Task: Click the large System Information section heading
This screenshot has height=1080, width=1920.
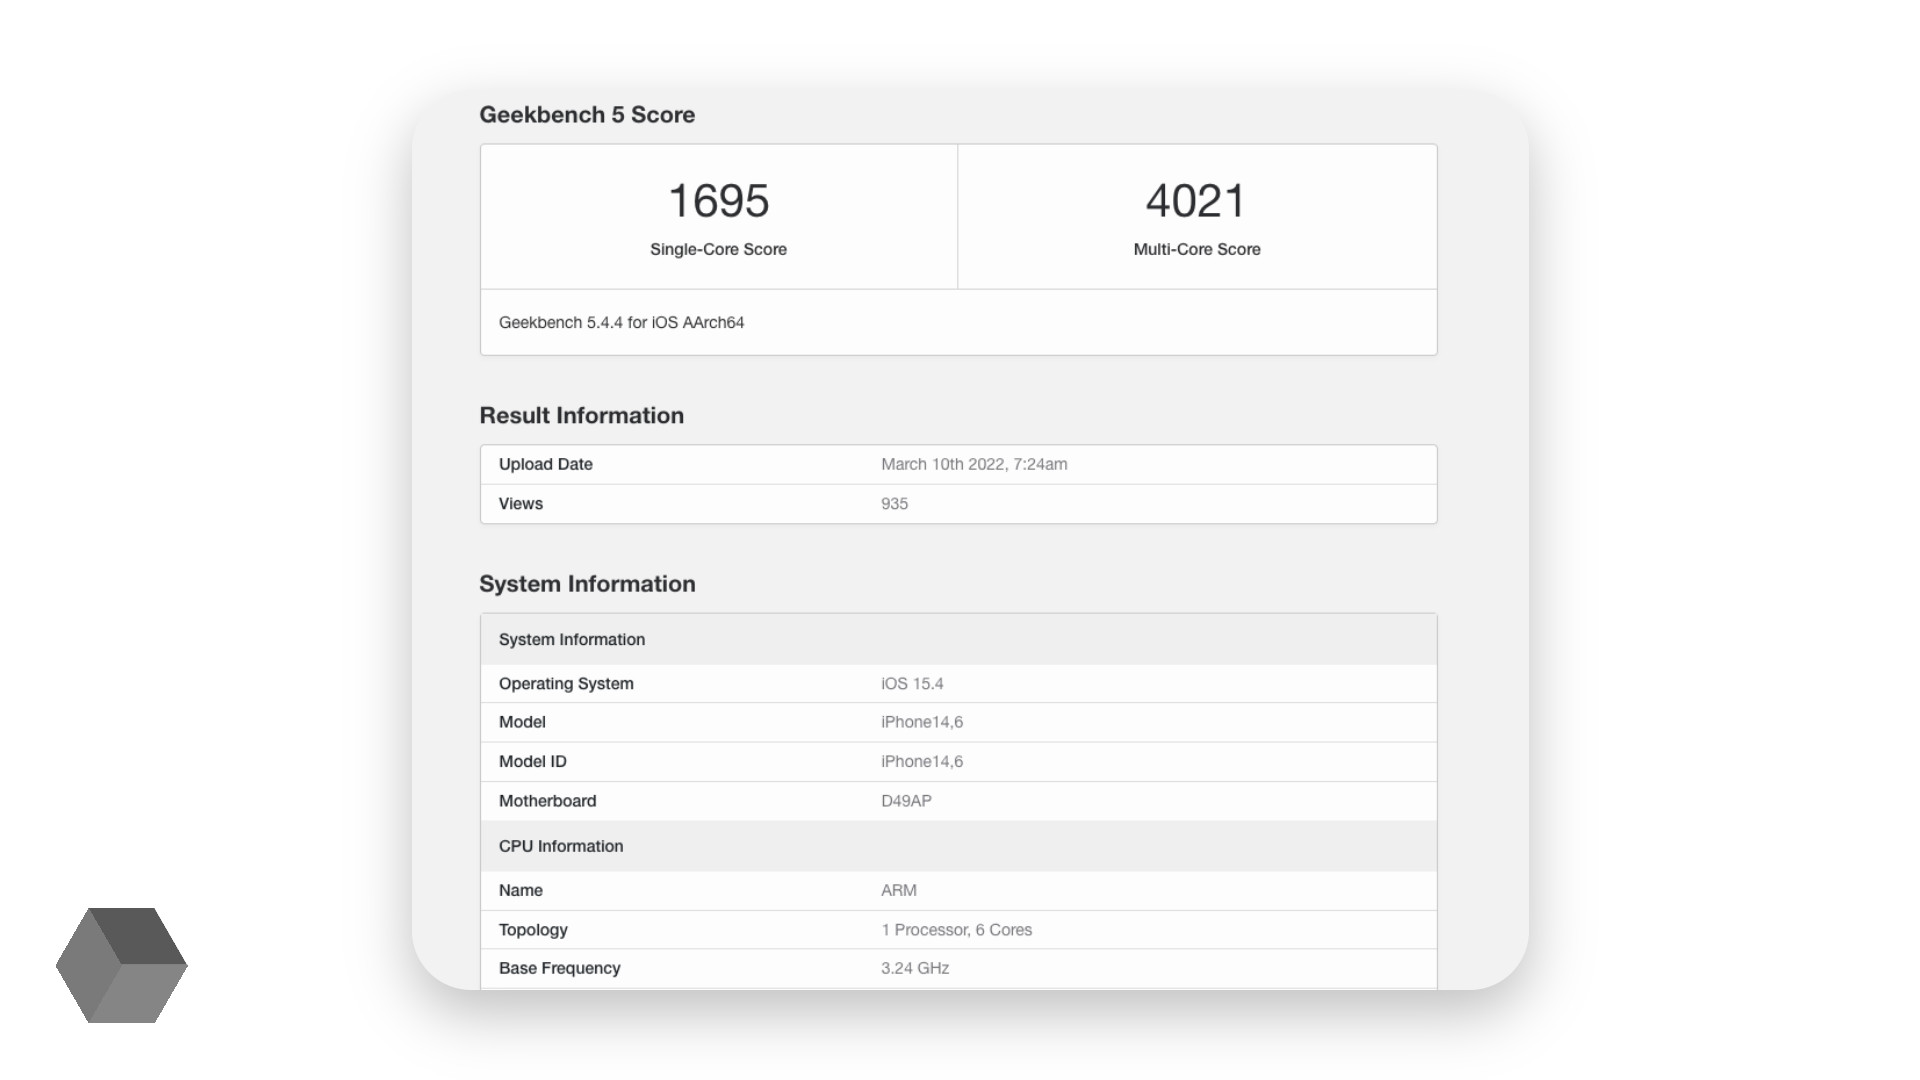Action: click(587, 584)
